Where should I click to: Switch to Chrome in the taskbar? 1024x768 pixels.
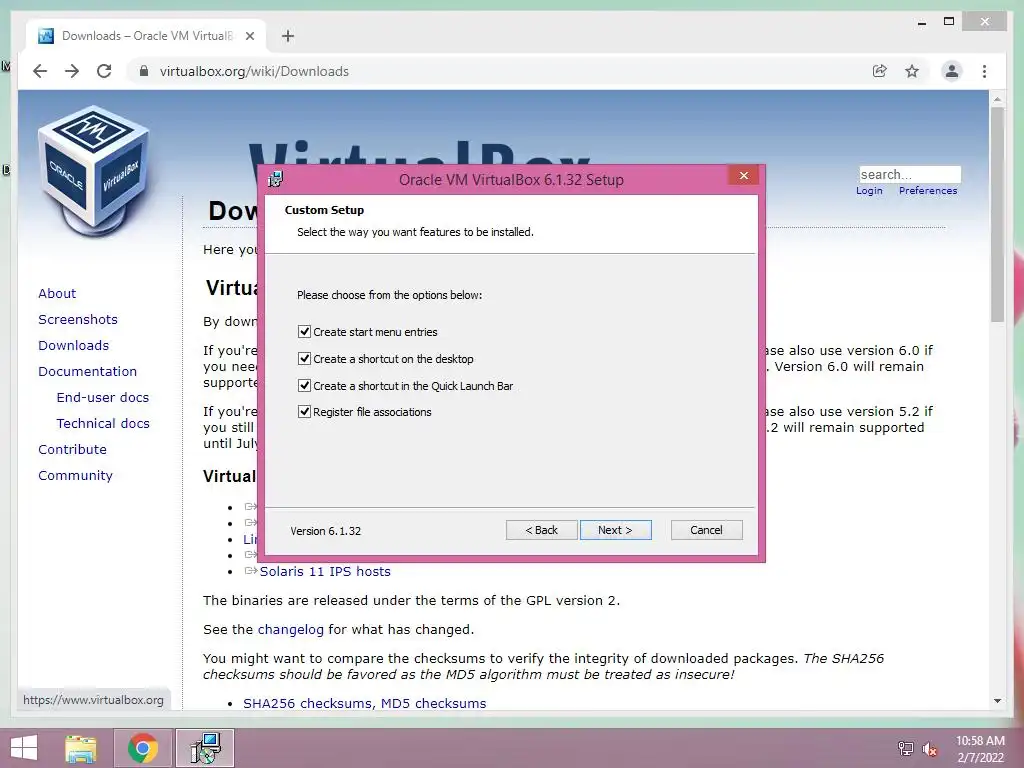[x=143, y=748]
